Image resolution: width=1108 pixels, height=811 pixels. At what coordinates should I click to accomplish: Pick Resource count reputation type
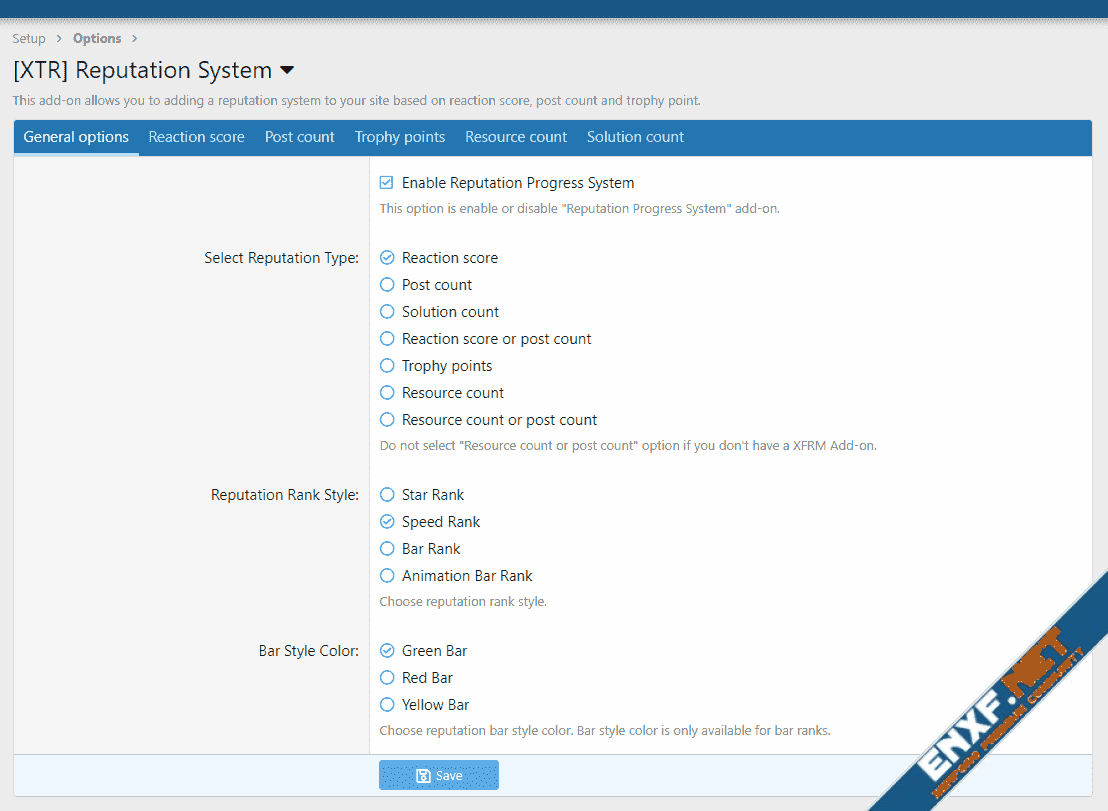387,393
